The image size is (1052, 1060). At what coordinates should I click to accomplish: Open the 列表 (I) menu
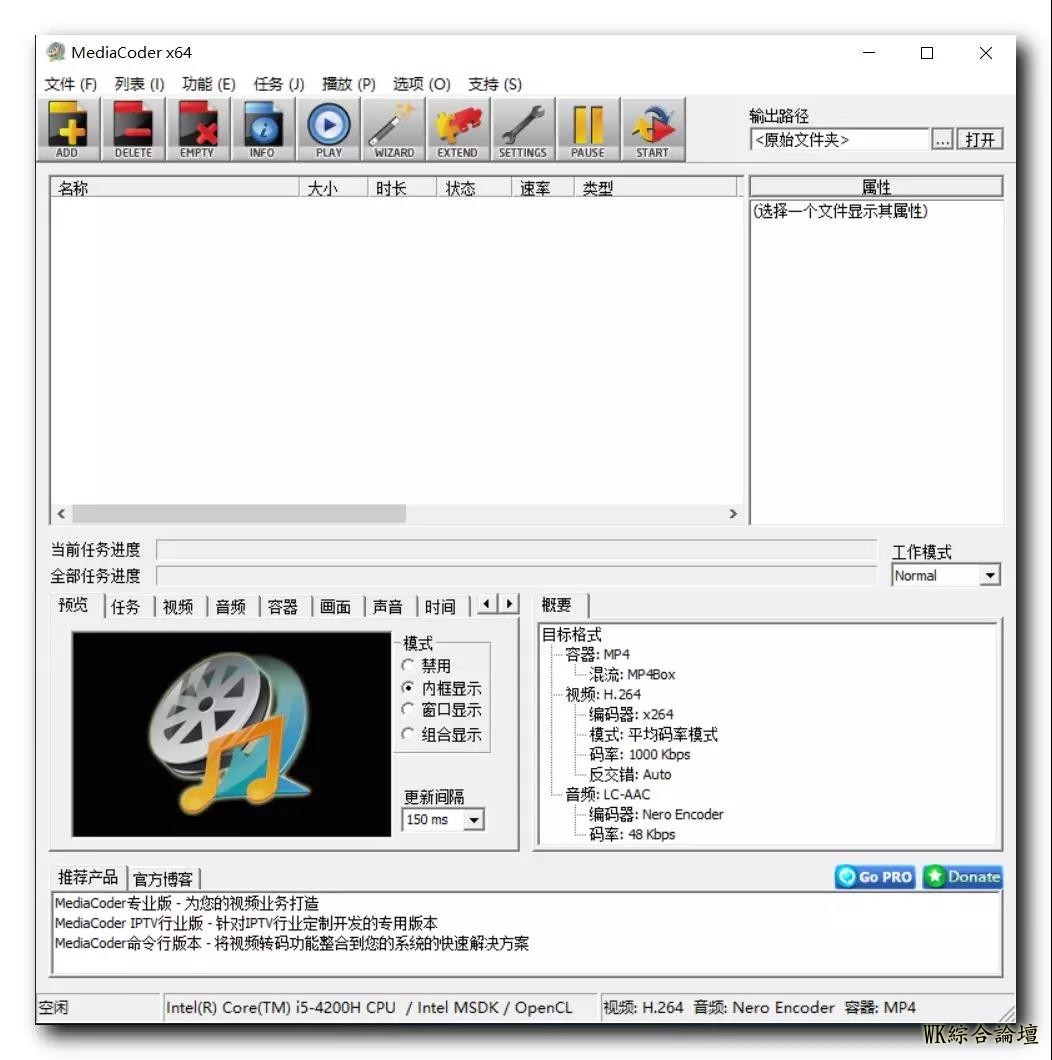coord(139,84)
